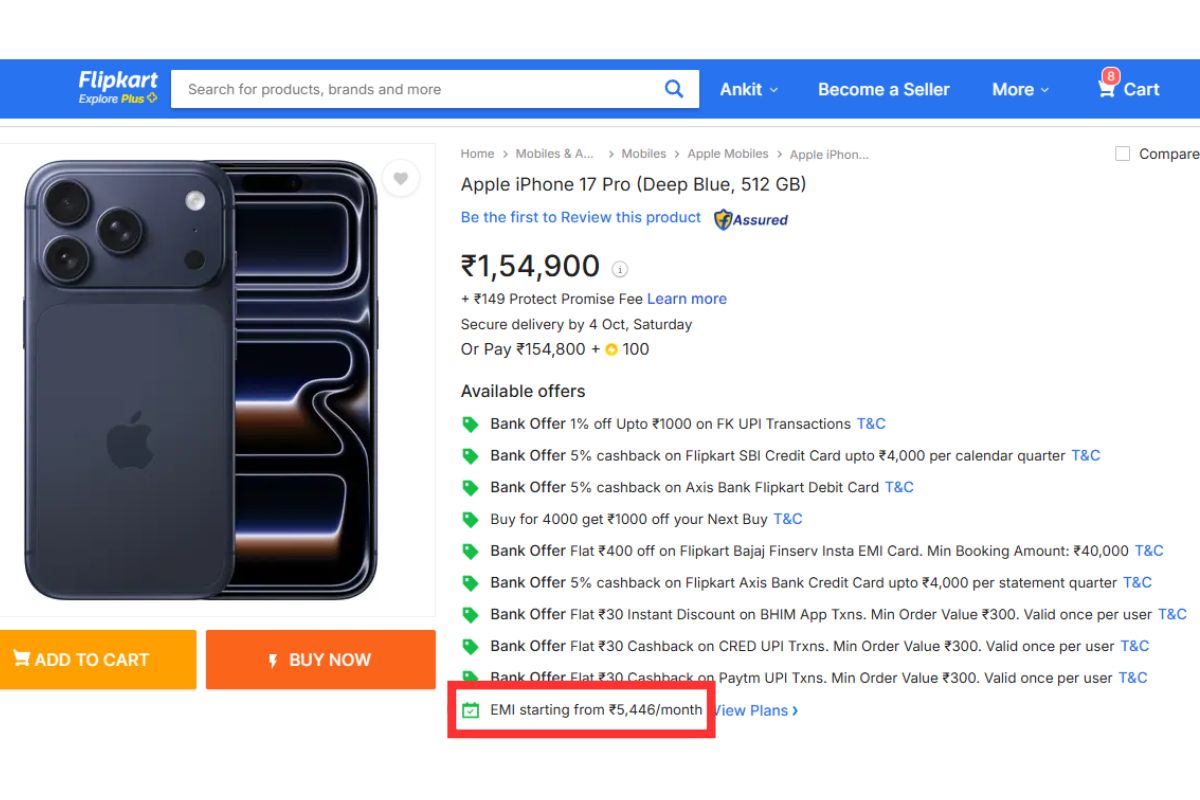Click the EMI calendar-check icon
Image resolution: width=1200 pixels, height=800 pixels.
pos(472,710)
